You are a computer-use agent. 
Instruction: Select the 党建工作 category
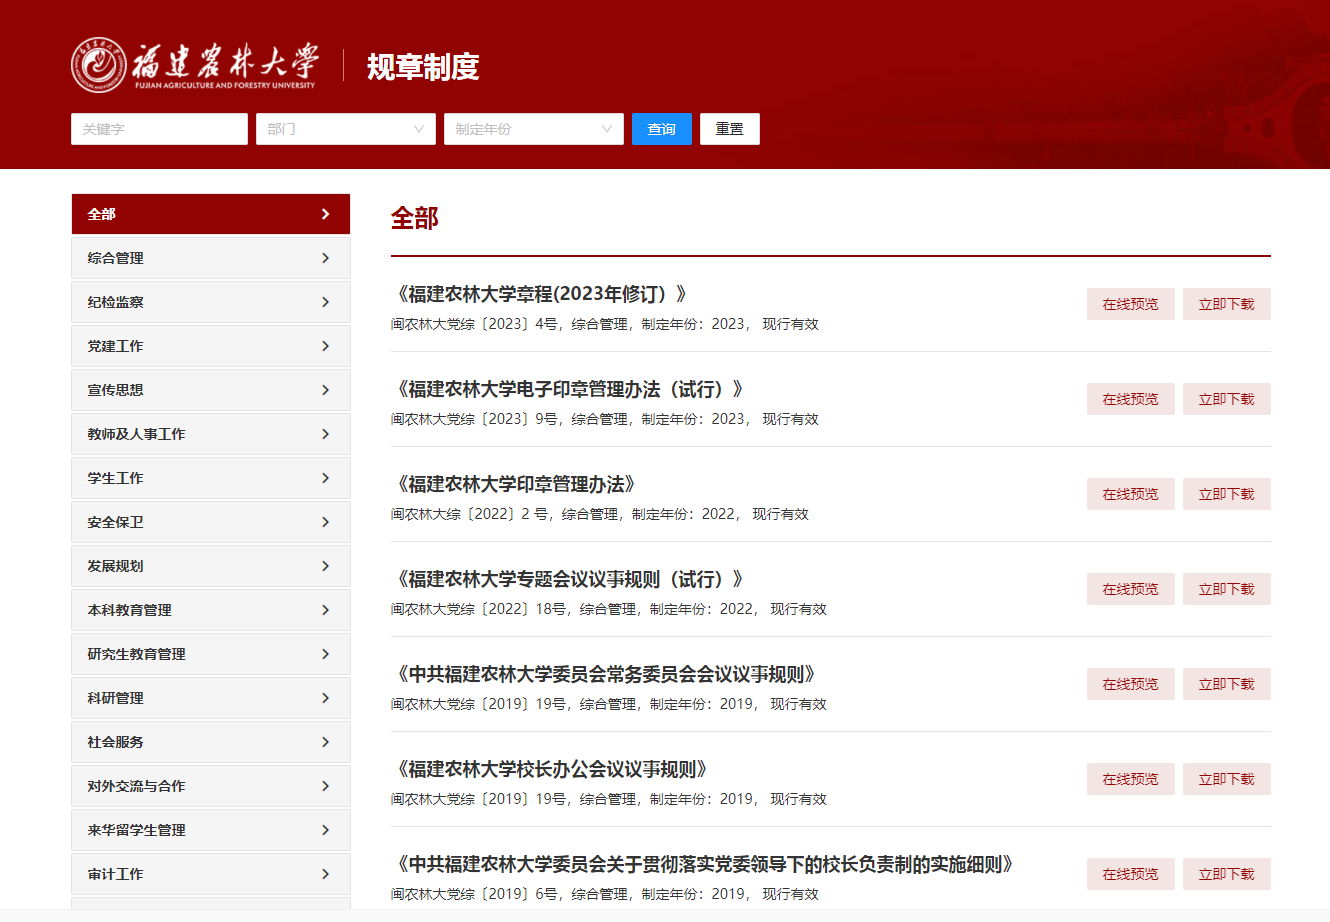(x=211, y=346)
